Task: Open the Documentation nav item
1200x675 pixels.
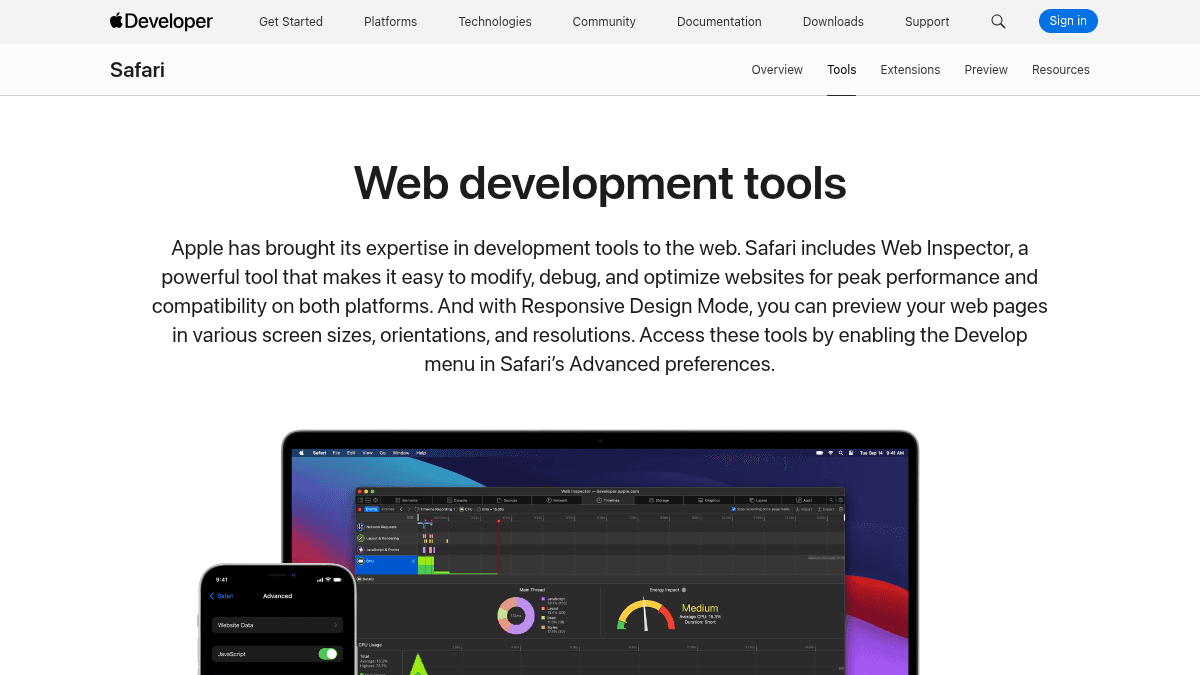Action: (x=719, y=21)
